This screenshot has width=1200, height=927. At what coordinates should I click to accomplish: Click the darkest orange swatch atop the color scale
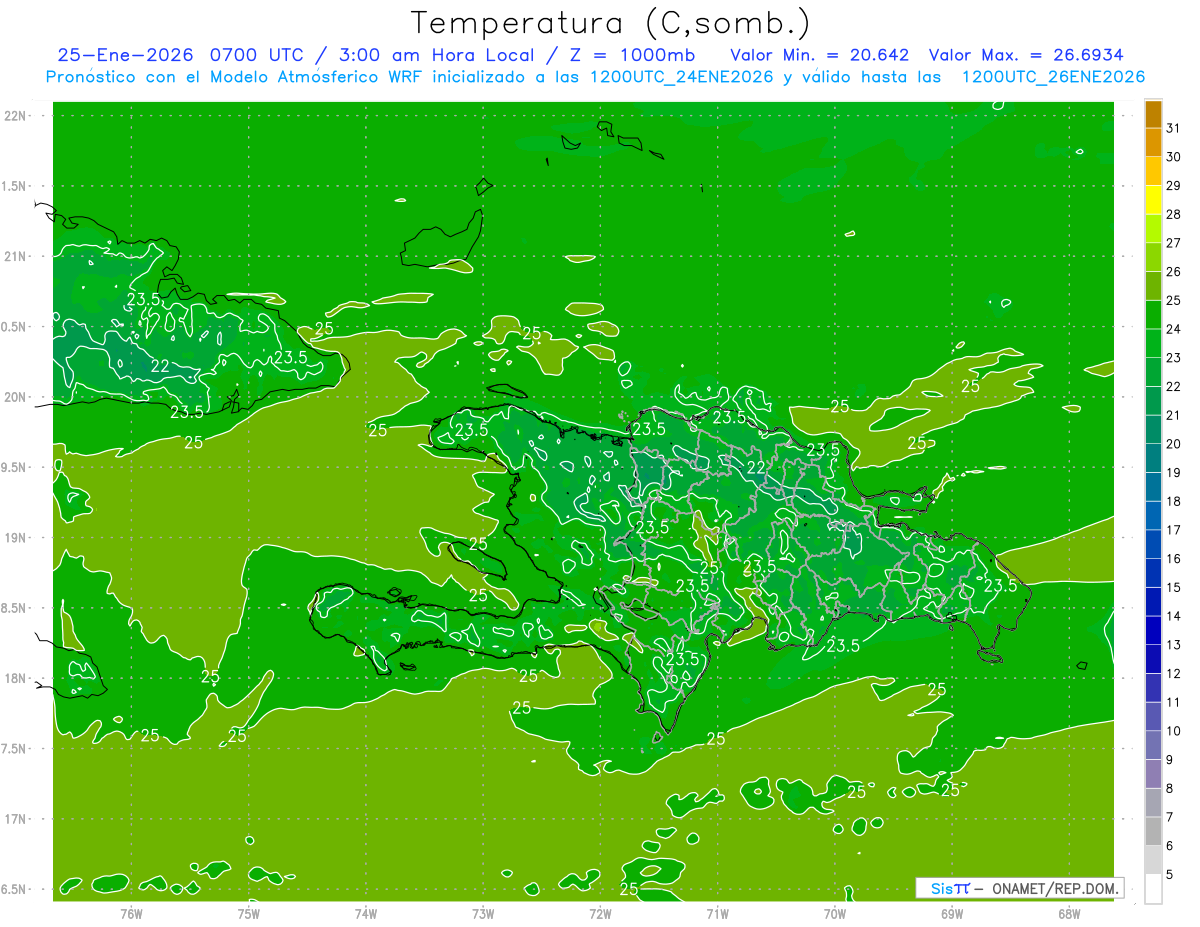[x=1153, y=114]
